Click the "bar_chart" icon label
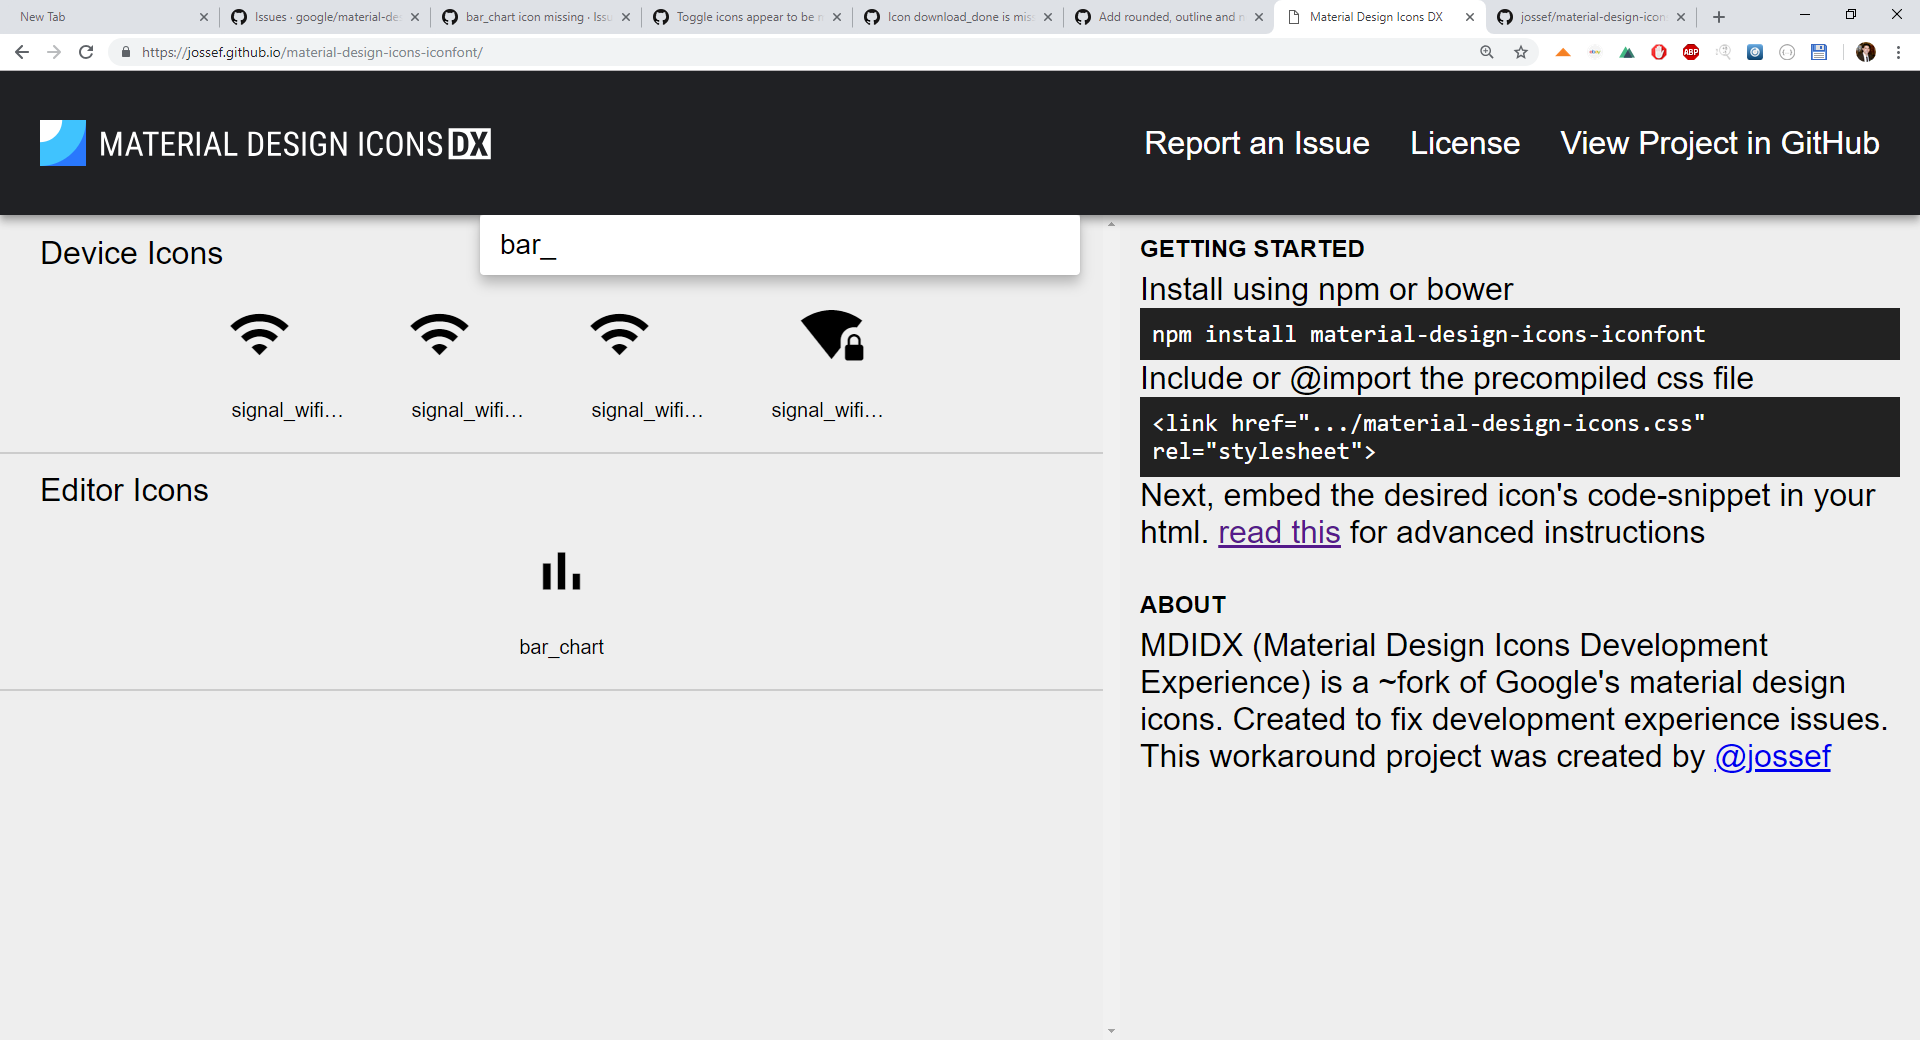The image size is (1920, 1040). point(561,647)
